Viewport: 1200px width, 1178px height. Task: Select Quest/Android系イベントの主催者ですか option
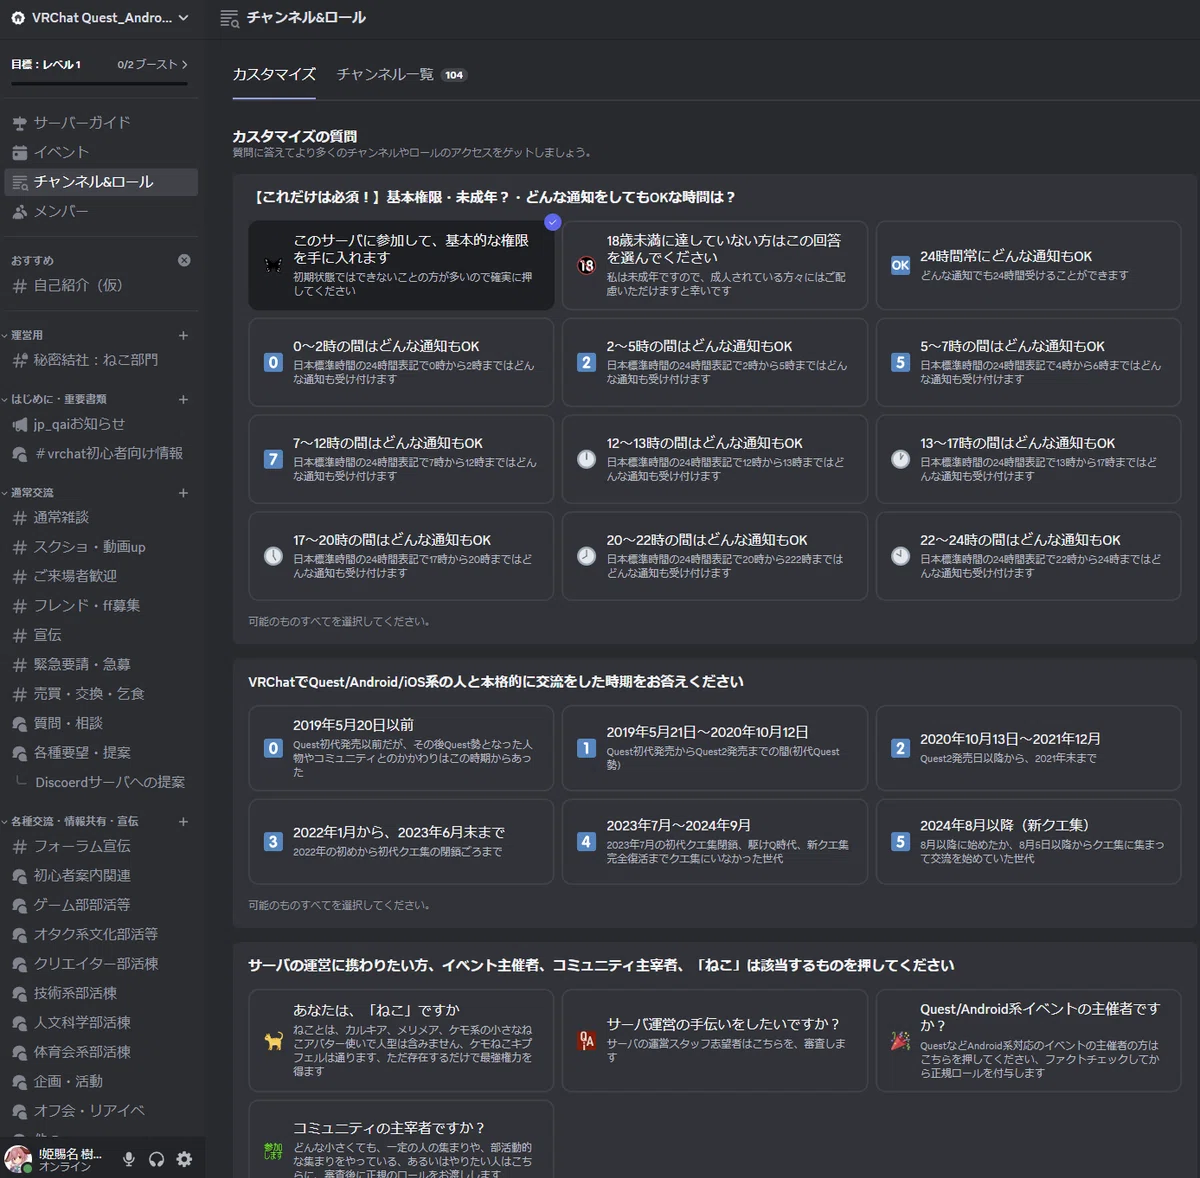pos(1028,1041)
